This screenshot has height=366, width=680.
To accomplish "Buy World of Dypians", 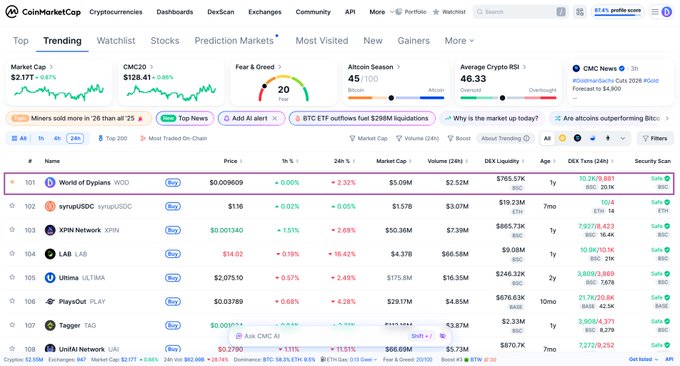I will point(173,183).
